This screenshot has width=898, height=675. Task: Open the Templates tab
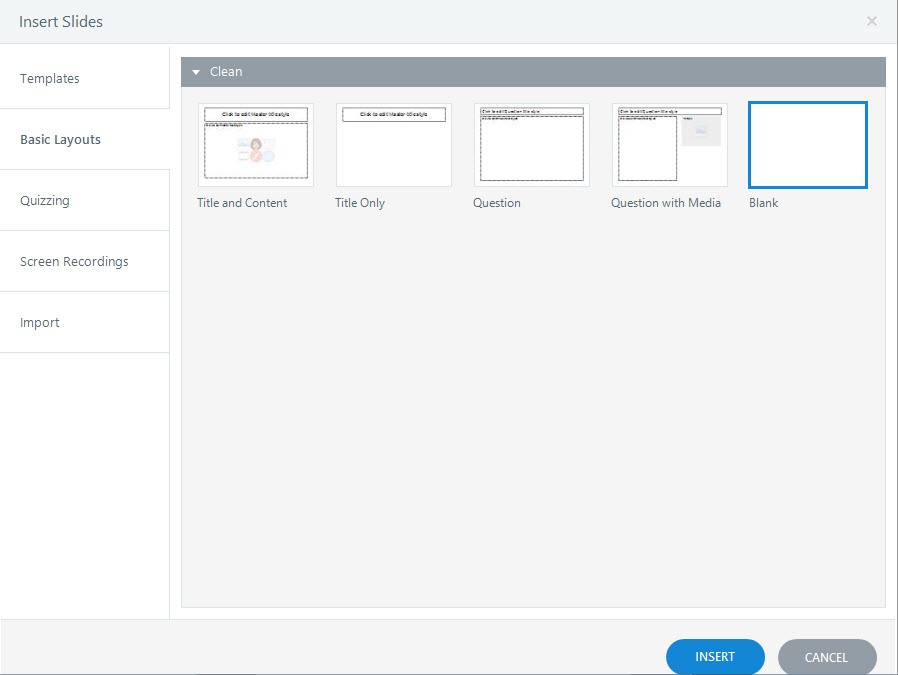coord(50,79)
